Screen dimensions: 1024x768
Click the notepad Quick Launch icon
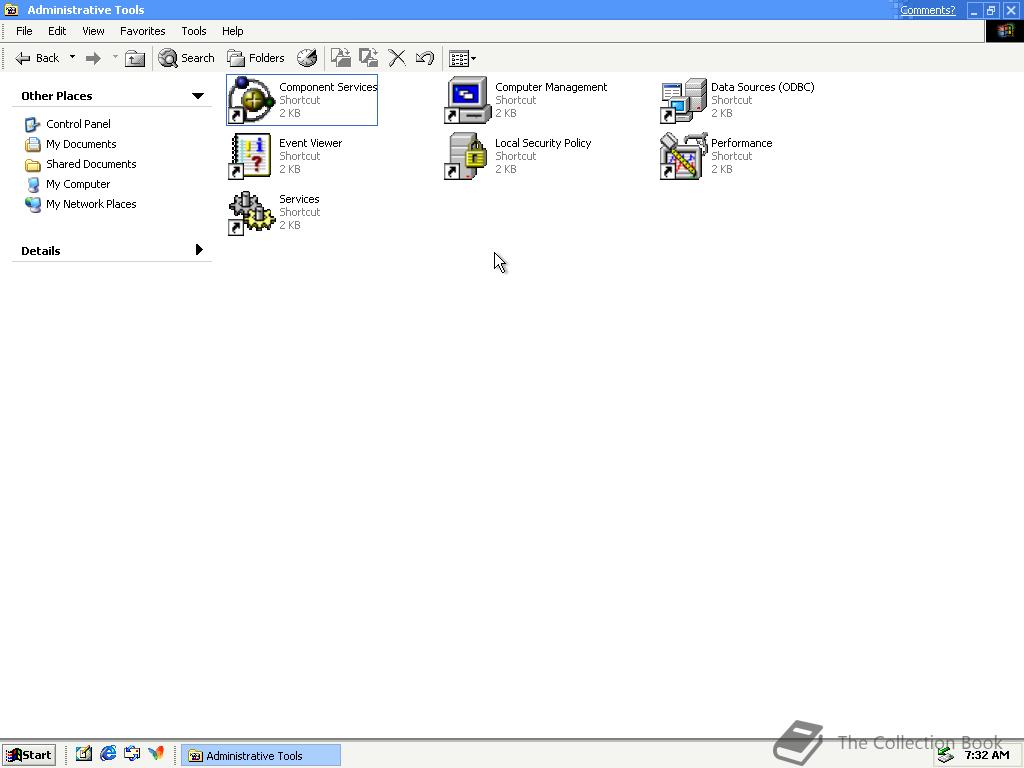pyautogui.click(x=84, y=754)
